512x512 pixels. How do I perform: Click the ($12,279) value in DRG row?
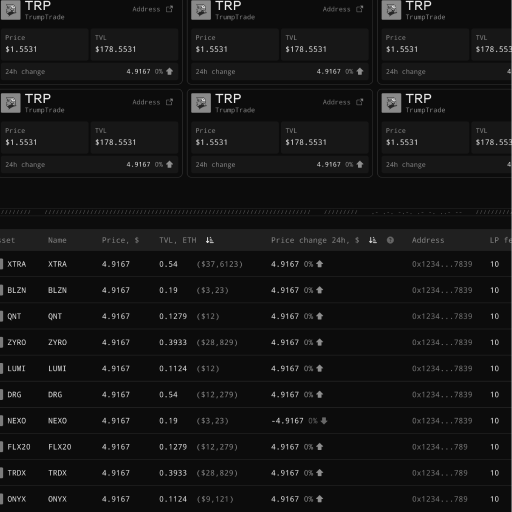[x=217, y=394]
